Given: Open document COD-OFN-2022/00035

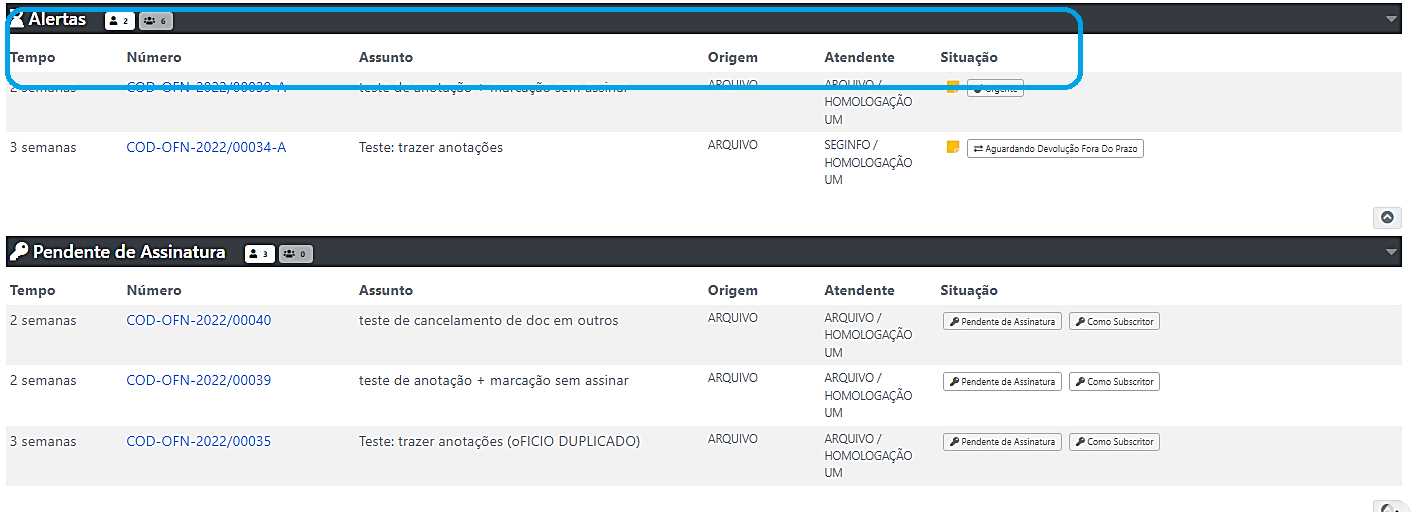Looking at the screenshot, I should coord(198,441).
